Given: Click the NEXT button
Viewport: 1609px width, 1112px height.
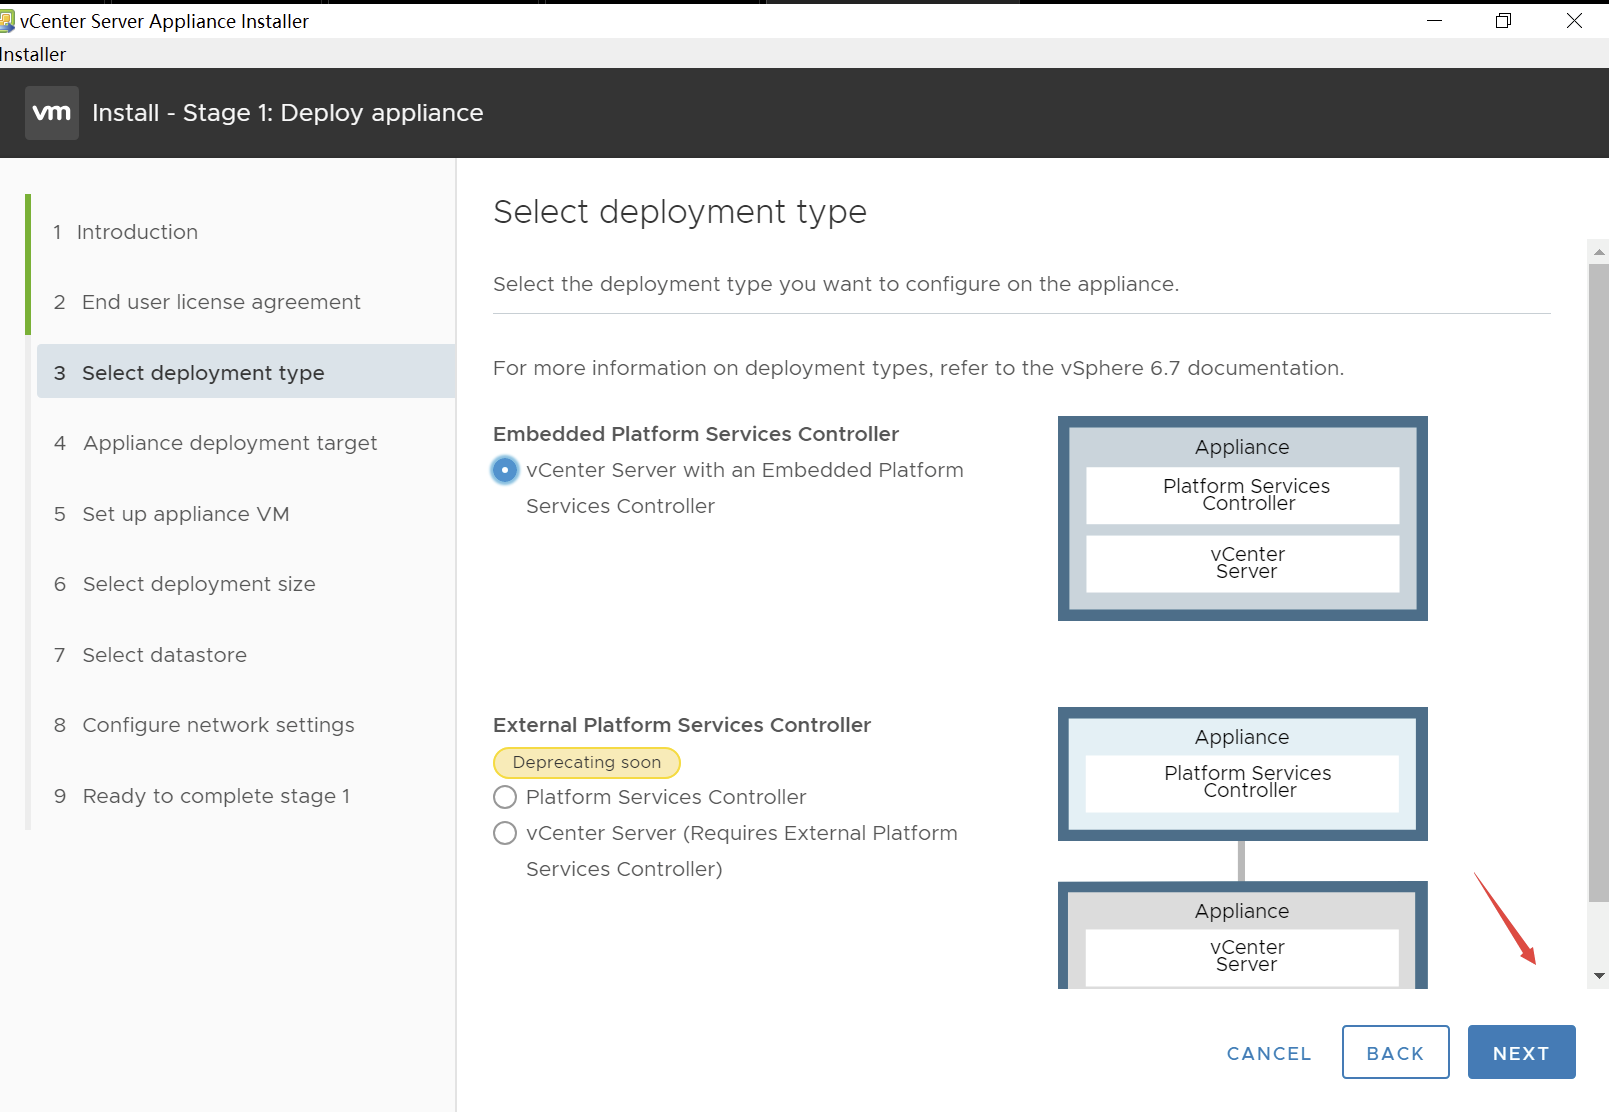Looking at the screenshot, I should point(1521,1052).
